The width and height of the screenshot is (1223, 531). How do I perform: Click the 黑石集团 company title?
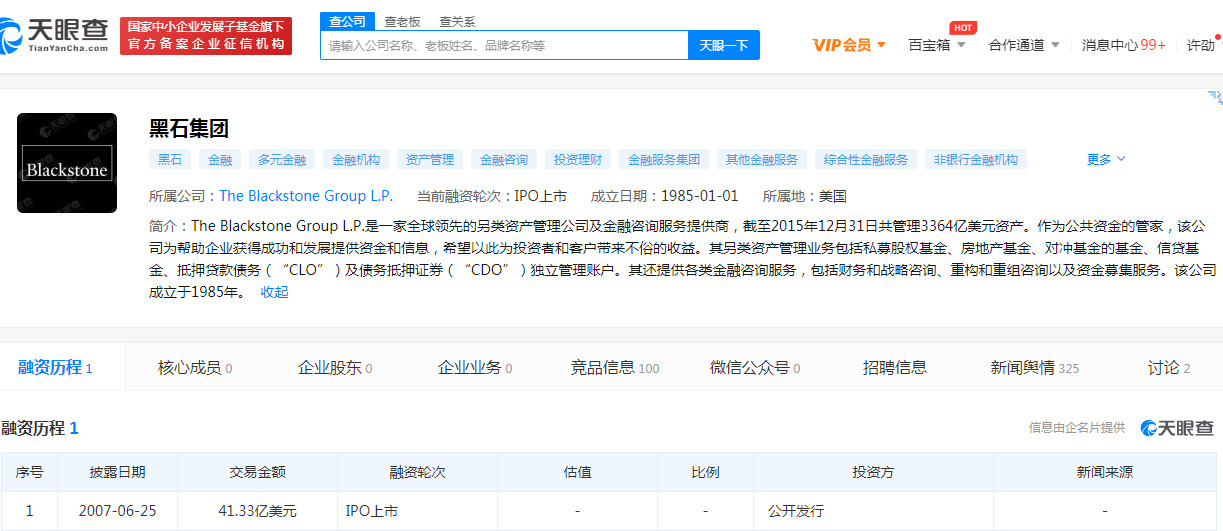[189, 128]
